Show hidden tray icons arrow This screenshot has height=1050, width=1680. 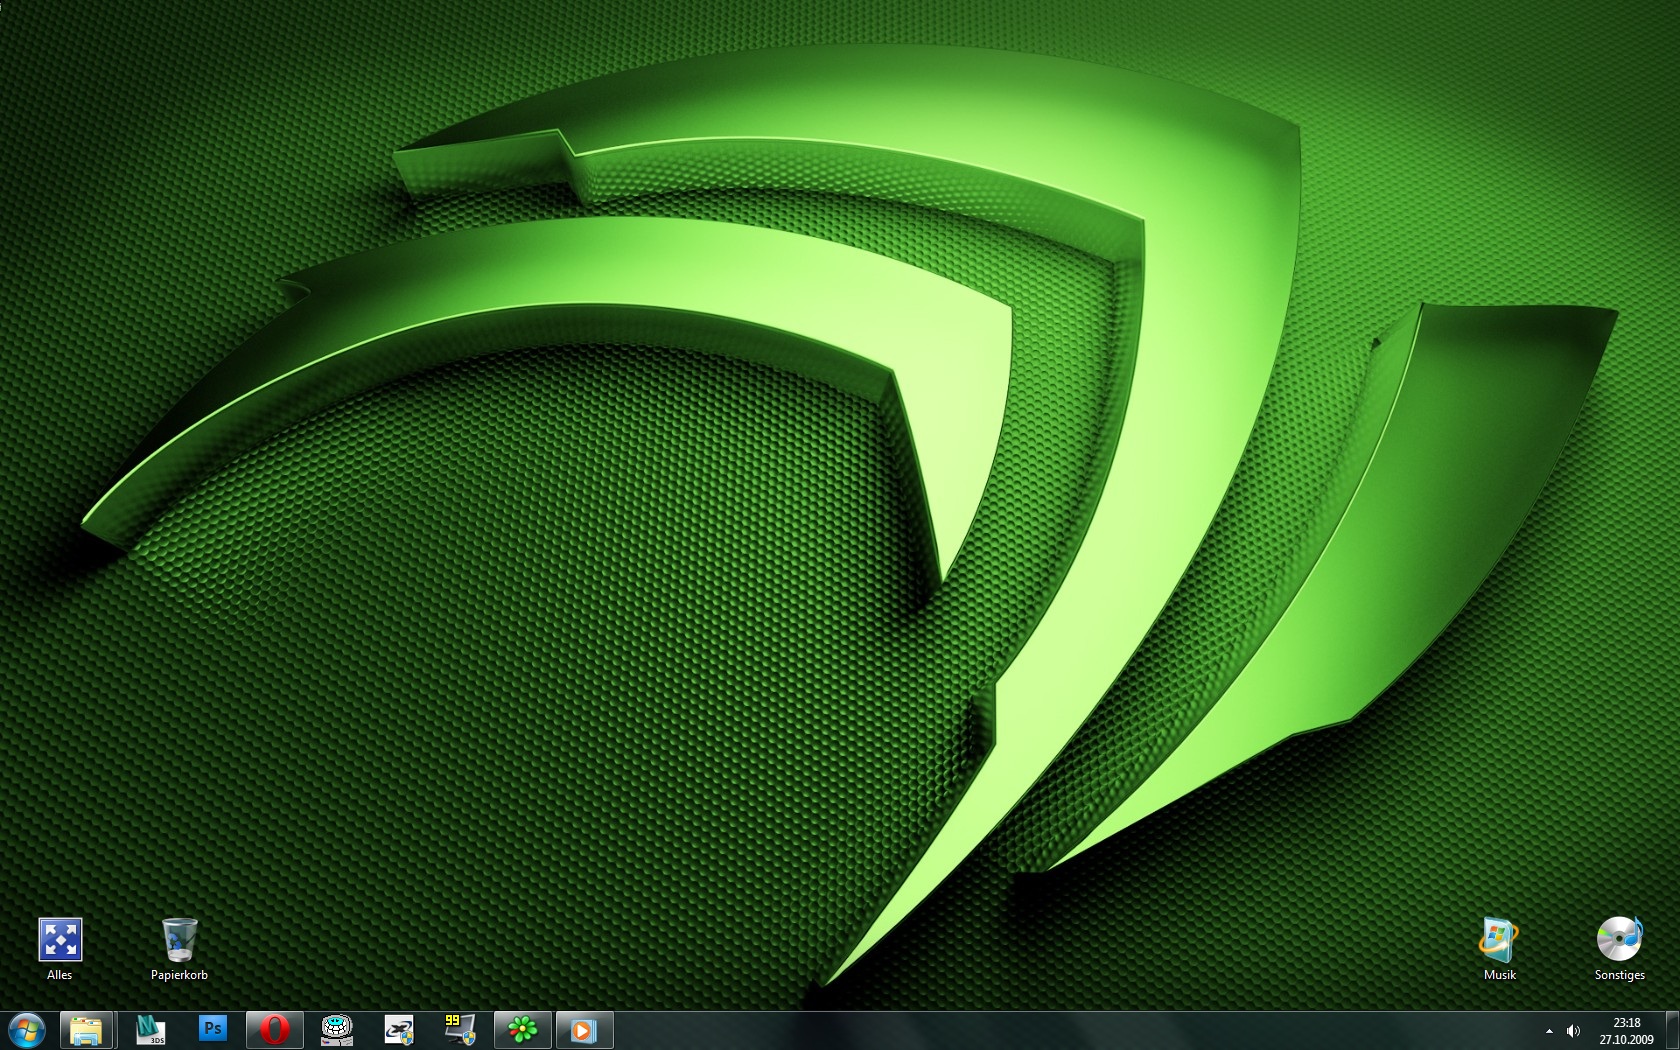(x=1549, y=1031)
